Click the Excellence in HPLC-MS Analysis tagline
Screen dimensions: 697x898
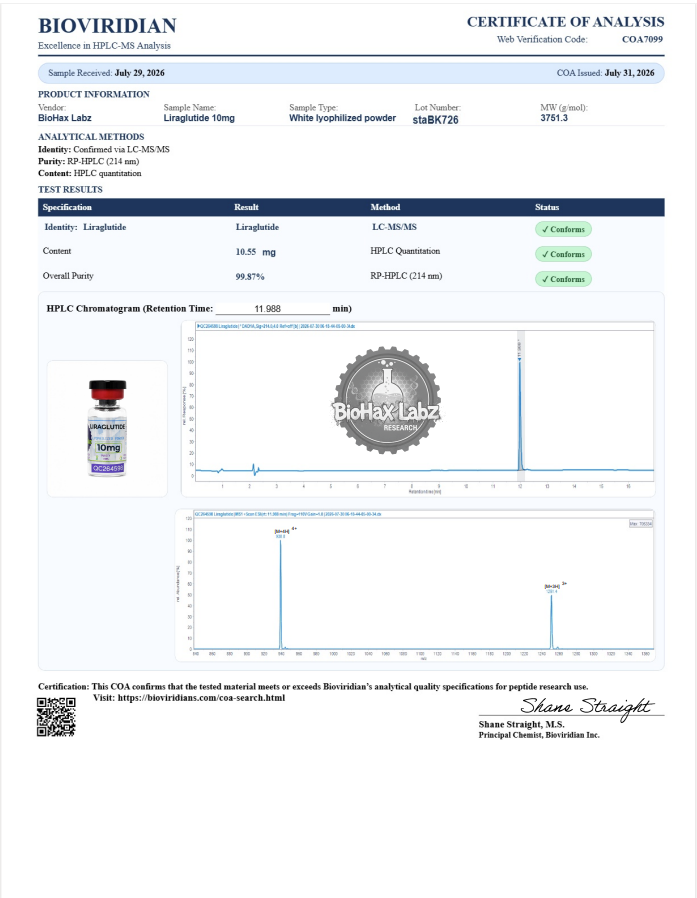pyautogui.click(x=104, y=45)
